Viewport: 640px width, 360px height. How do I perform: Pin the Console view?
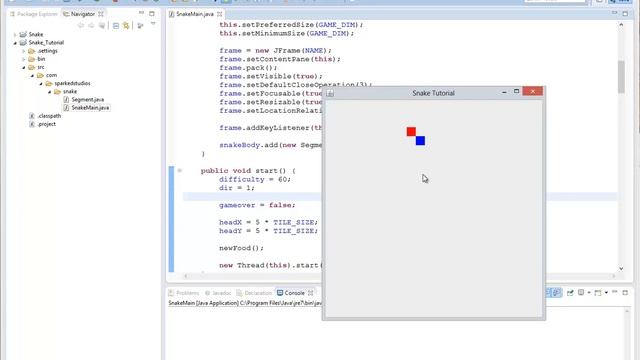point(570,293)
